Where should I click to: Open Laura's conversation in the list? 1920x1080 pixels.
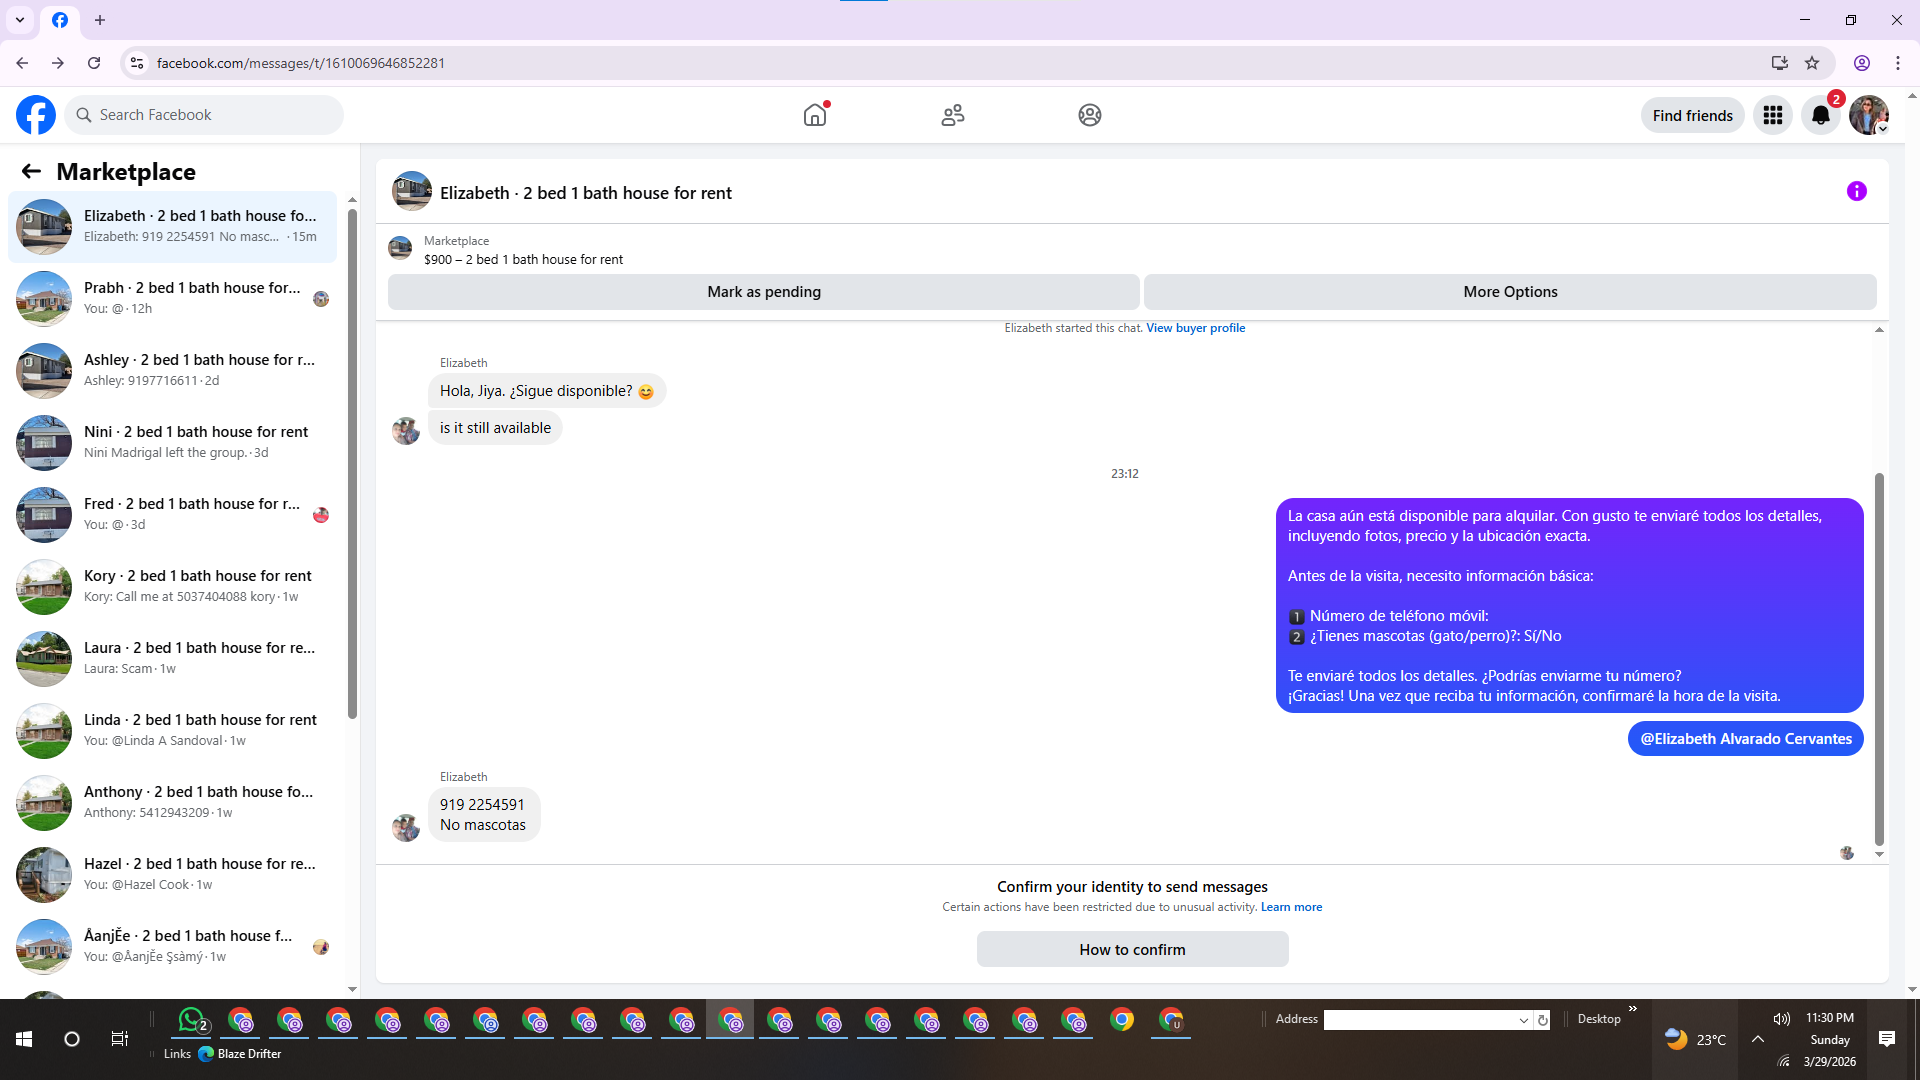point(172,659)
